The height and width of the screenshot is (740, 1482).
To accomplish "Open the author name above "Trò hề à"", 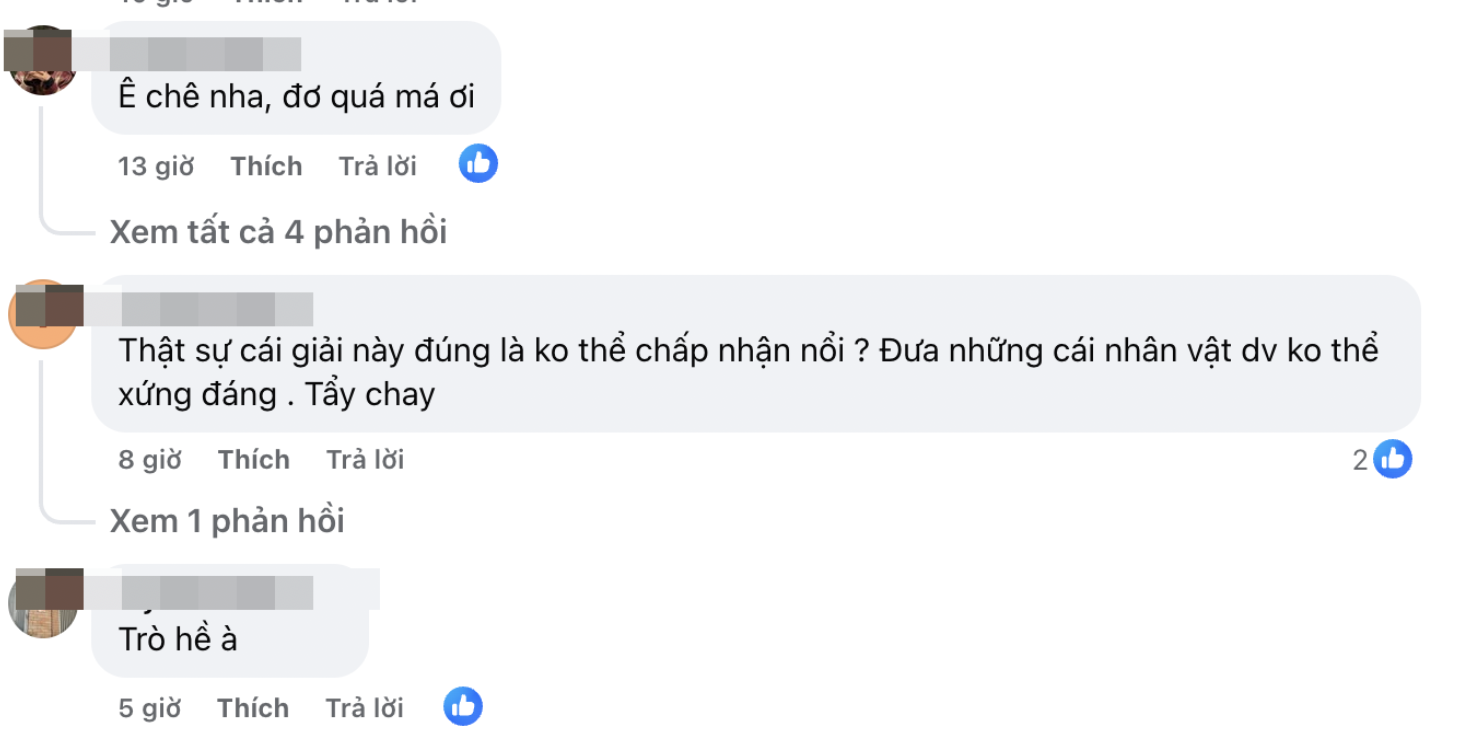I will point(217,592).
